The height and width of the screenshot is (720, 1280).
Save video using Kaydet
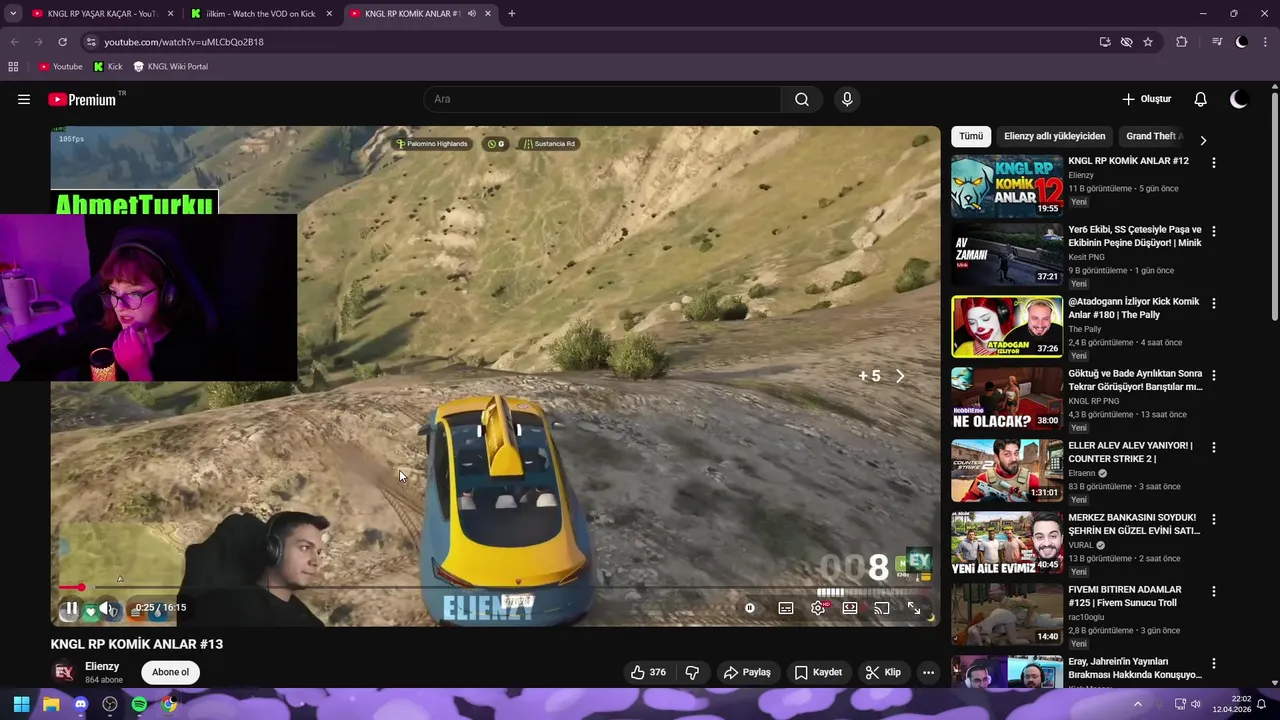coord(818,672)
